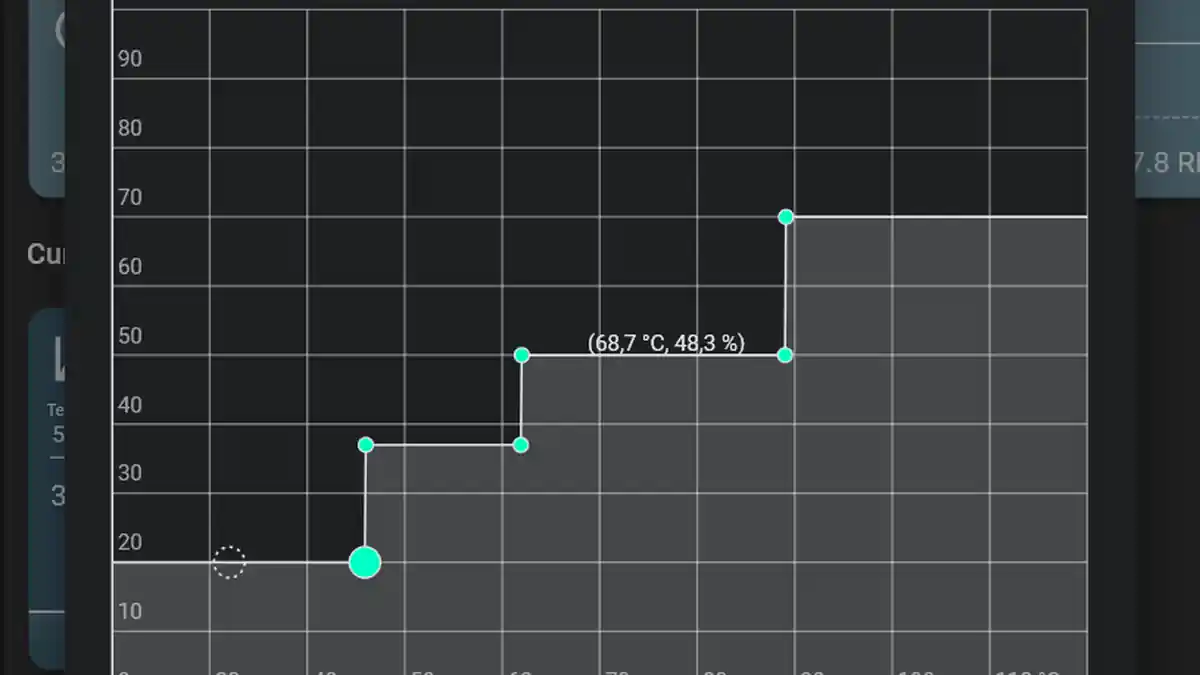Click the dashed circle ghost point
The width and height of the screenshot is (1200, 675).
point(229,562)
